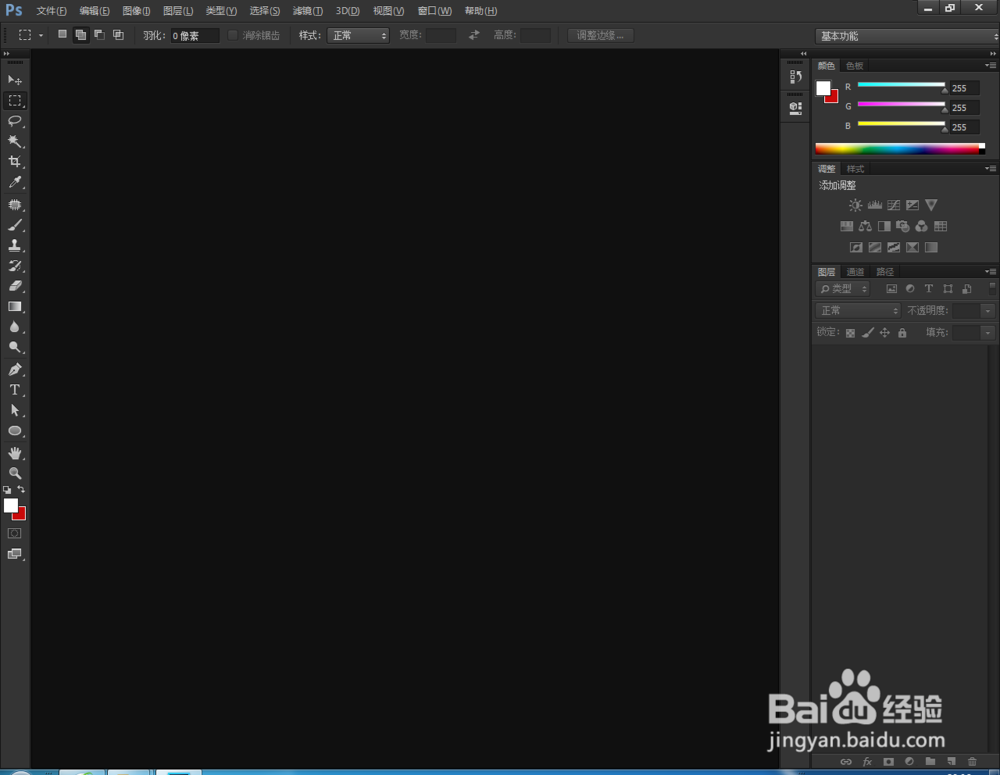Select the Path Selection tool
Screen dimensions: 1000x775
tap(15, 410)
